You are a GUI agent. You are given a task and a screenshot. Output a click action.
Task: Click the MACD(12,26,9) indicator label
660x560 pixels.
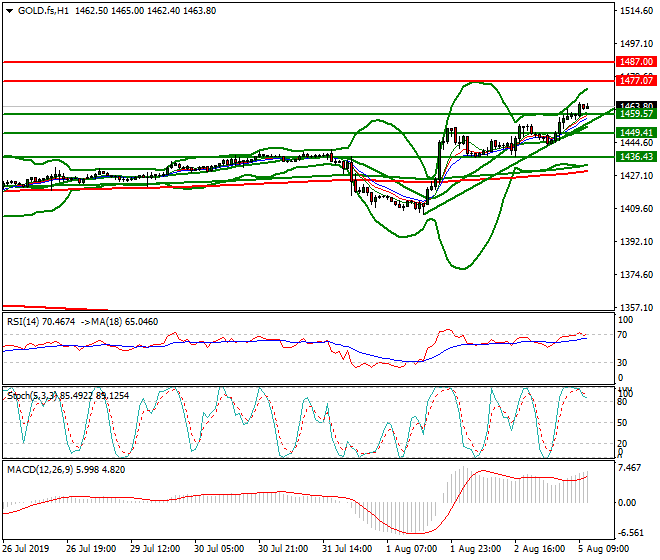coord(40,468)
